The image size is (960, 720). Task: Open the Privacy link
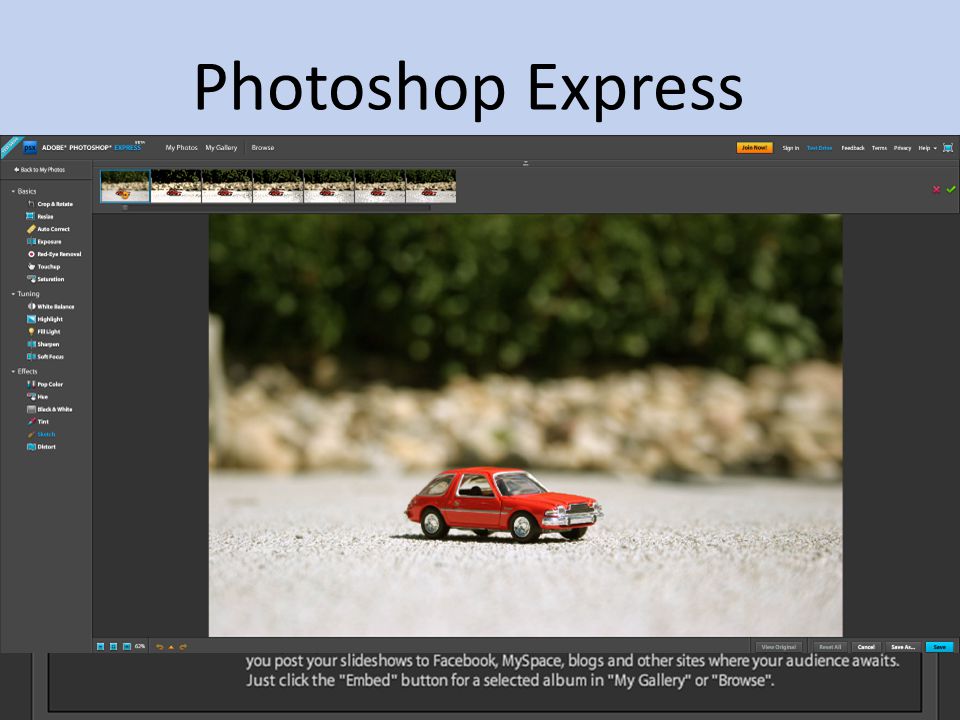902,148
